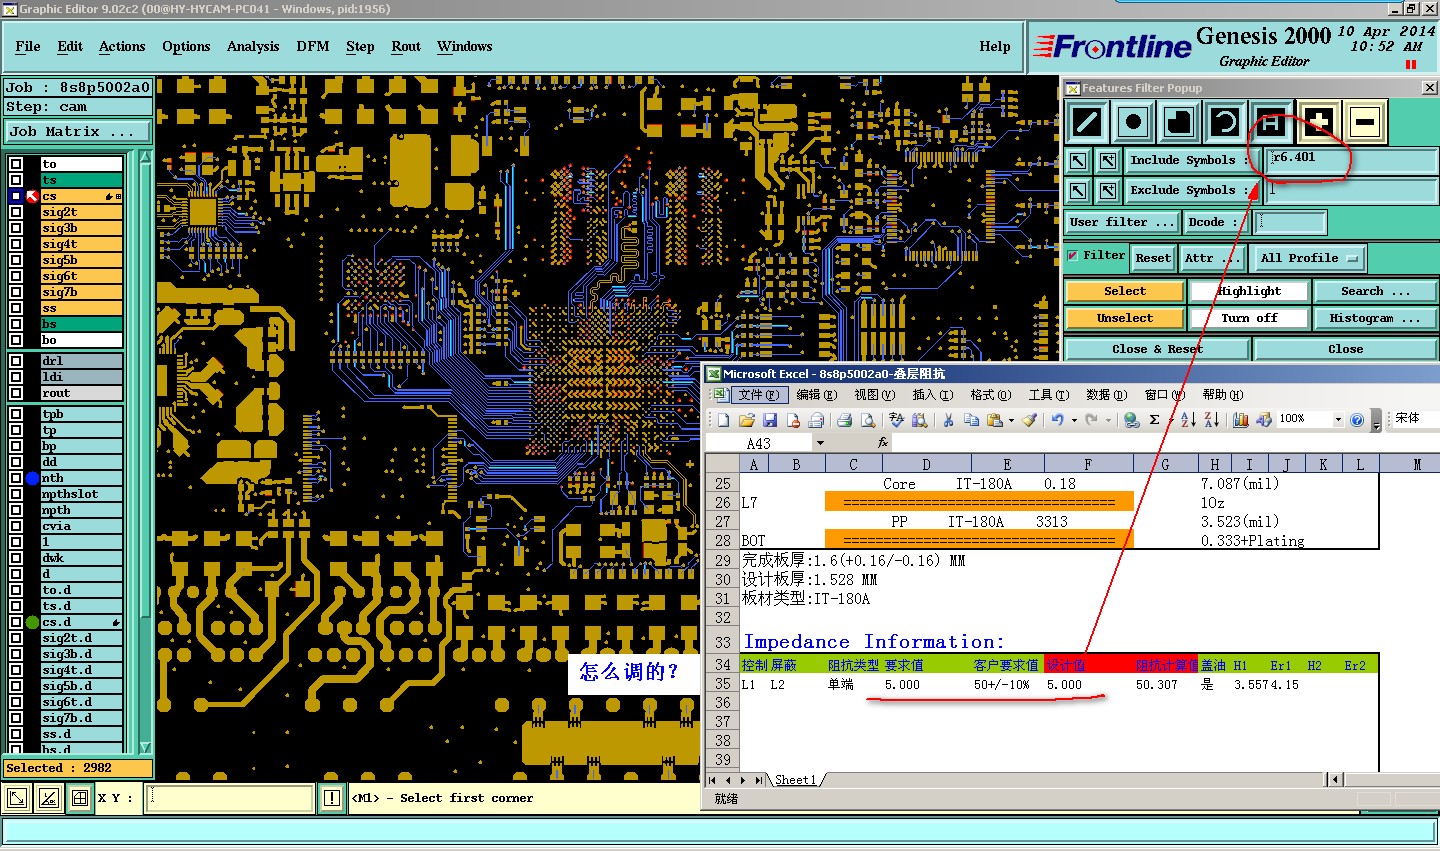Screen dimensions: 1440x851
Task: Click the zoom-area icon left of X Y
Action: point(17,798)
